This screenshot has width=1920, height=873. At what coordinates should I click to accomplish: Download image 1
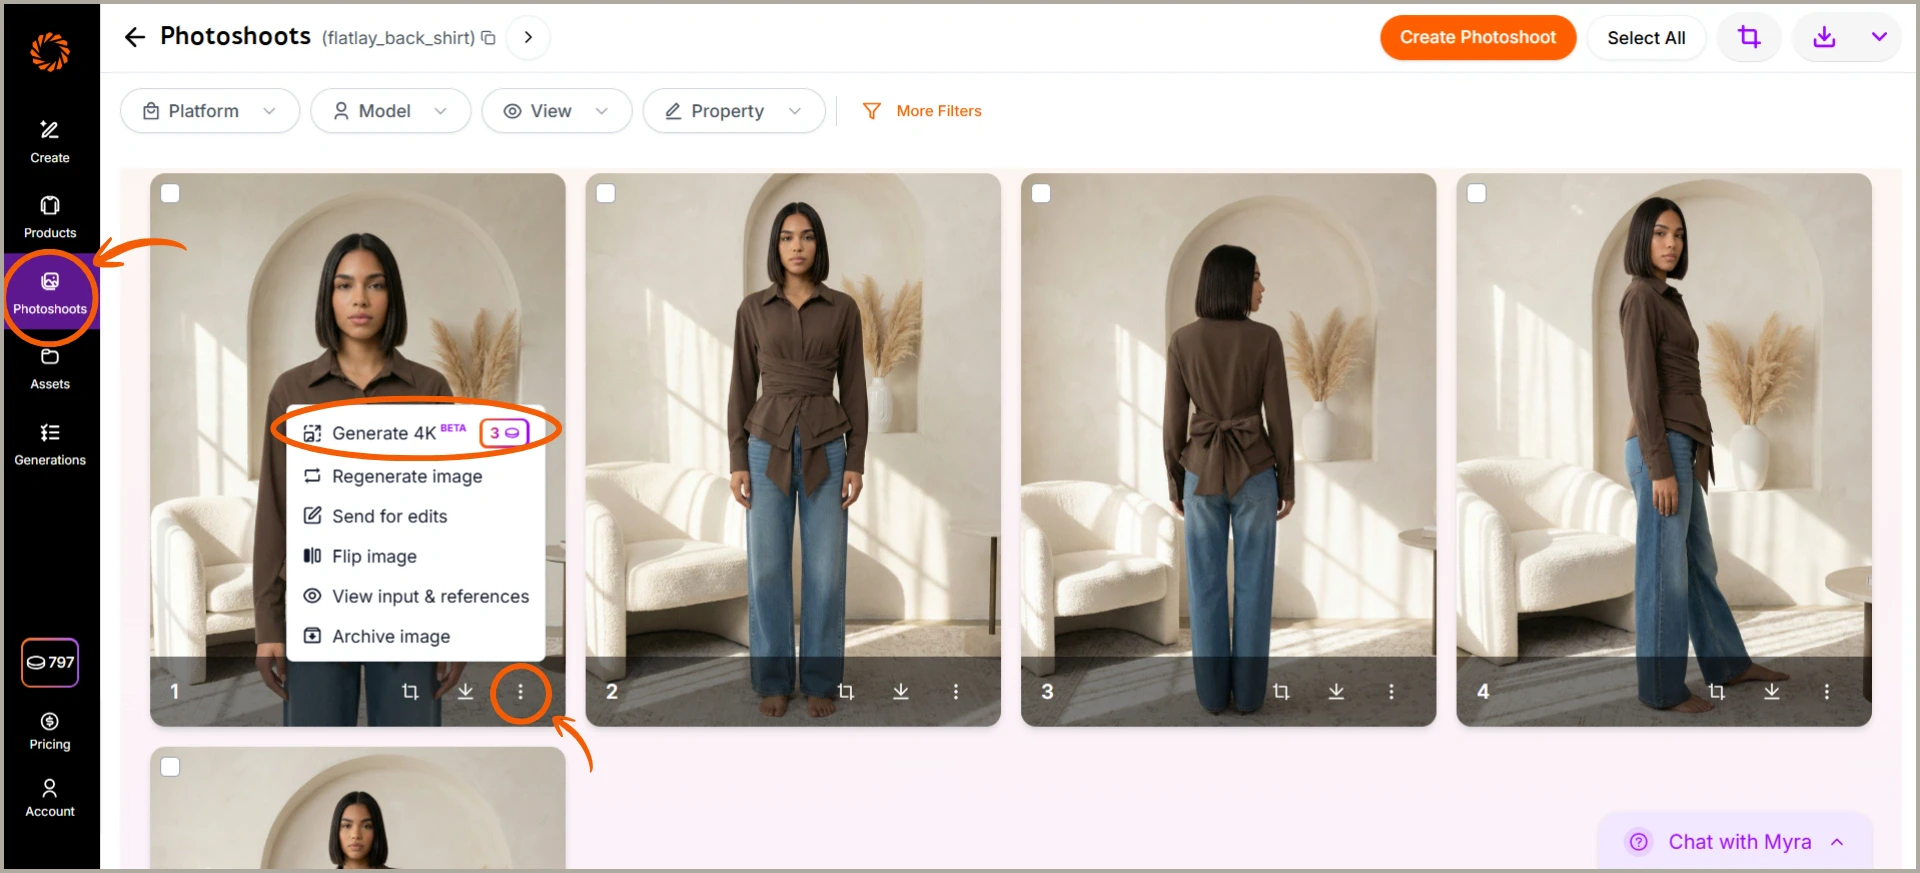pyautogui.click(x=465, y=692)
